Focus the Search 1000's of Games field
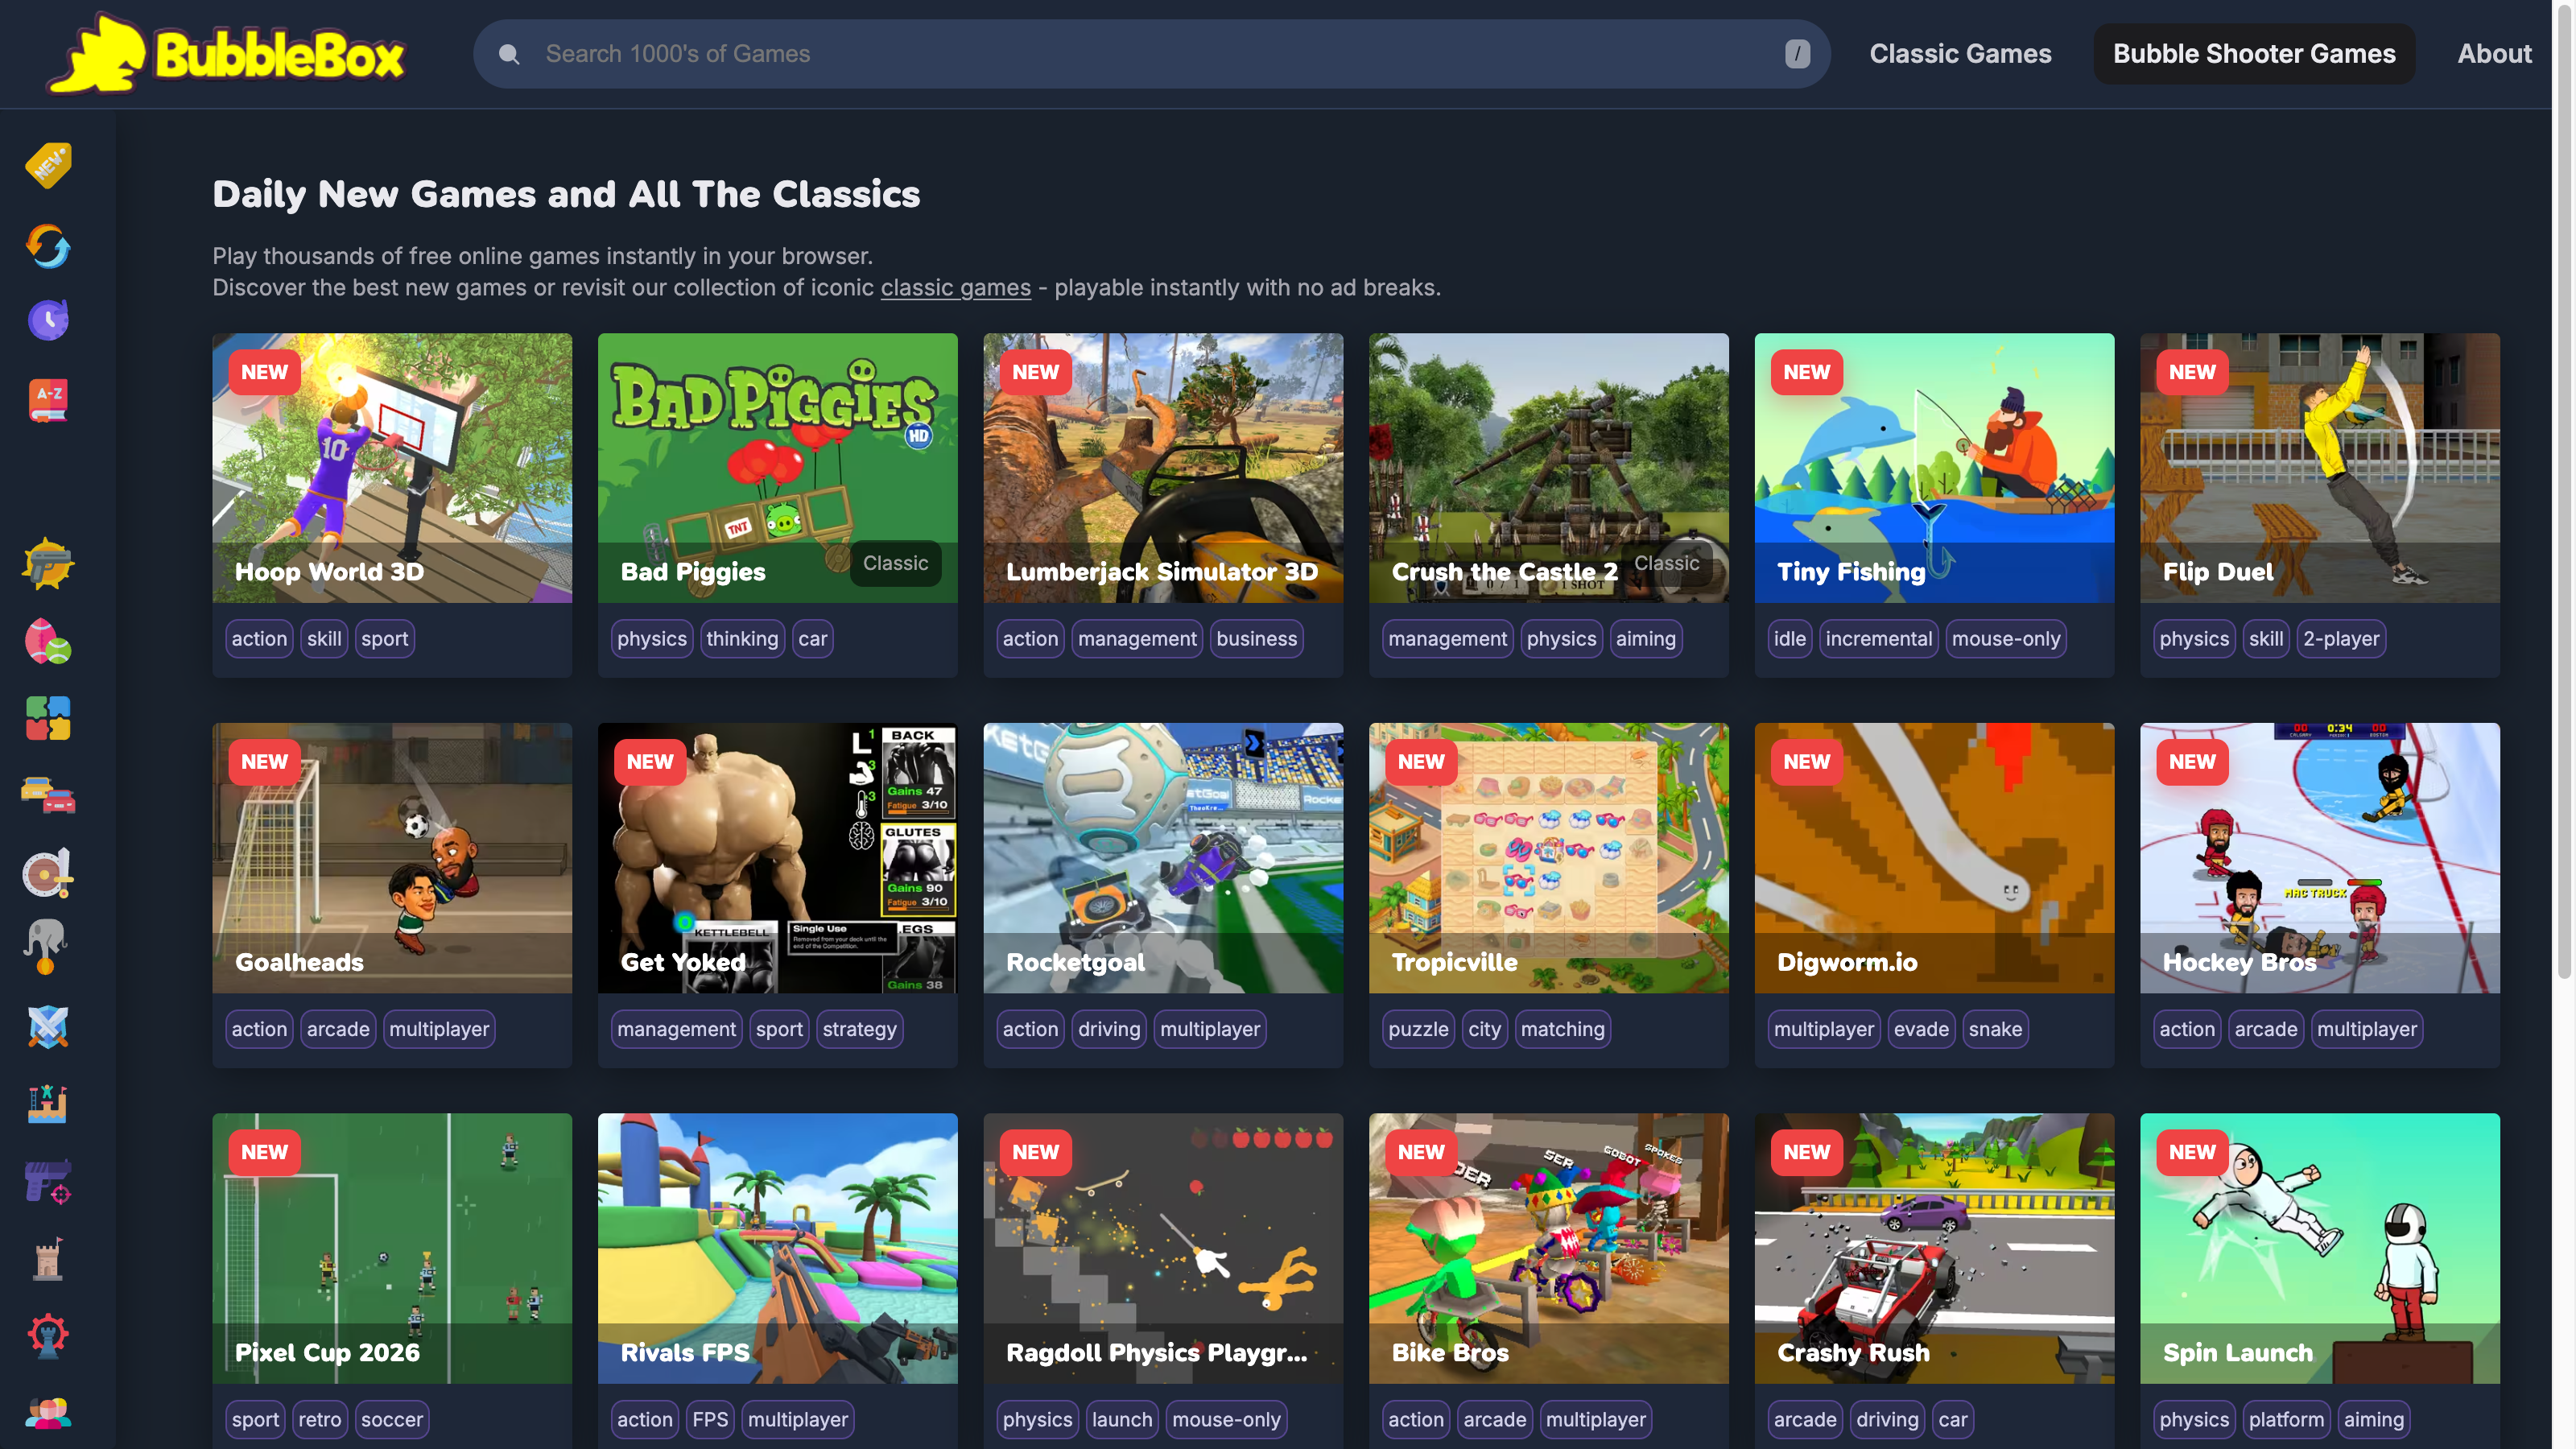The height and width of the screenshot is (1449, 2576). 1151,54
